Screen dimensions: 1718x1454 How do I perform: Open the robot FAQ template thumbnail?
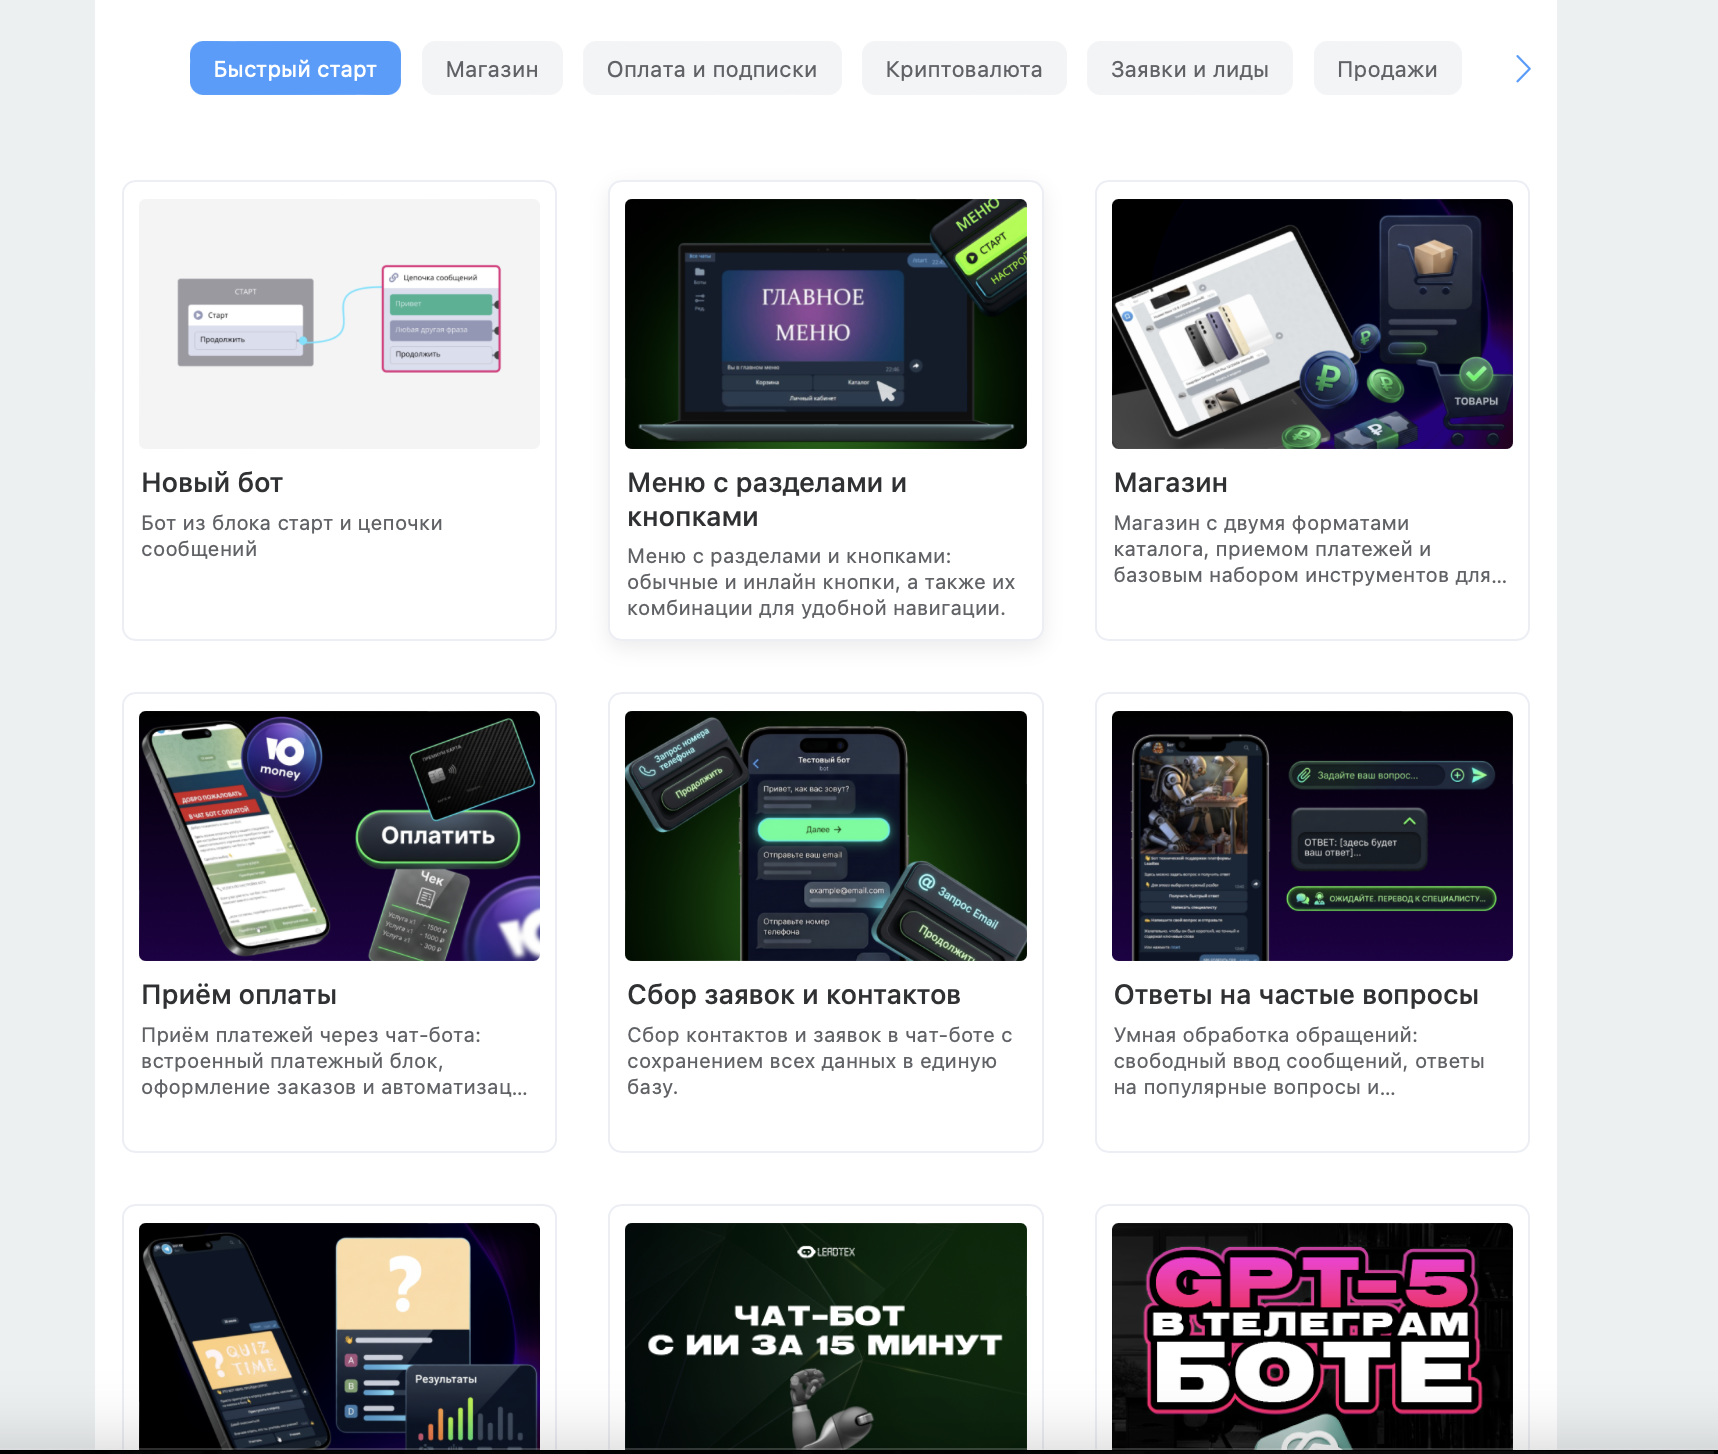(x=1312, y=836)
